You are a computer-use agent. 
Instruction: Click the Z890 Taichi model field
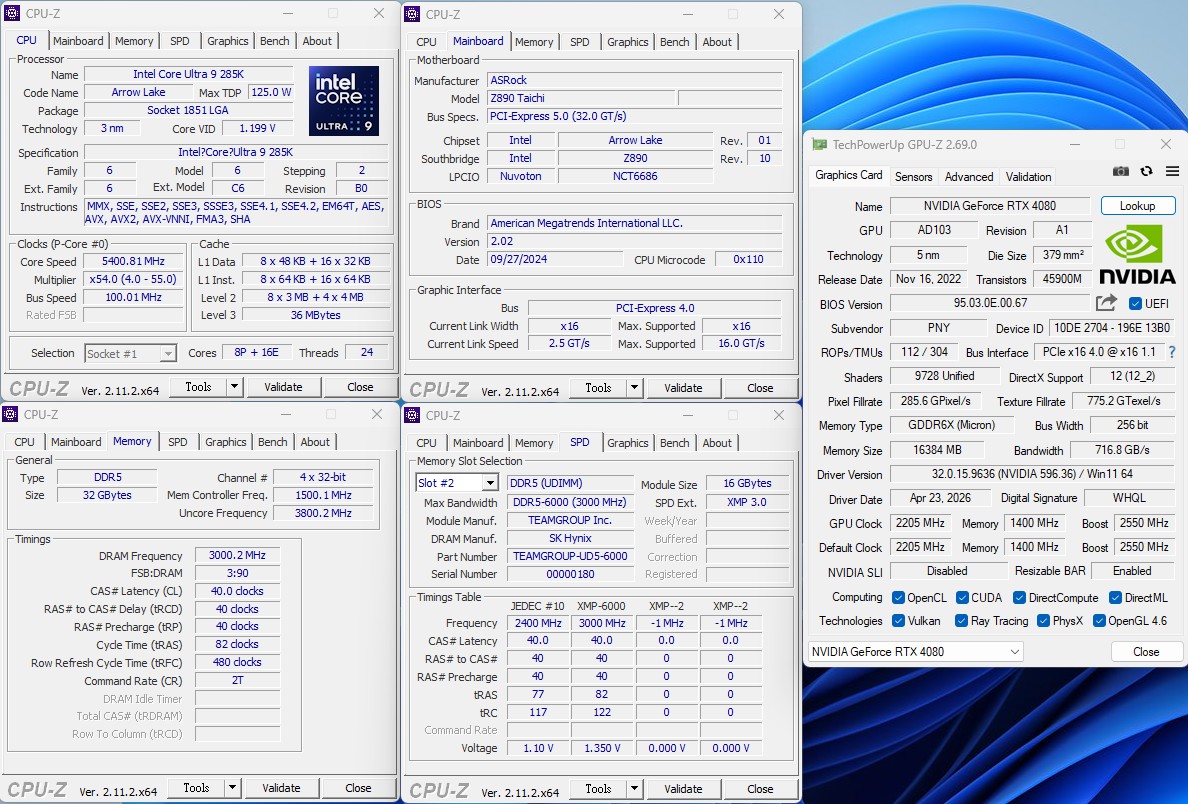point(580,98)
